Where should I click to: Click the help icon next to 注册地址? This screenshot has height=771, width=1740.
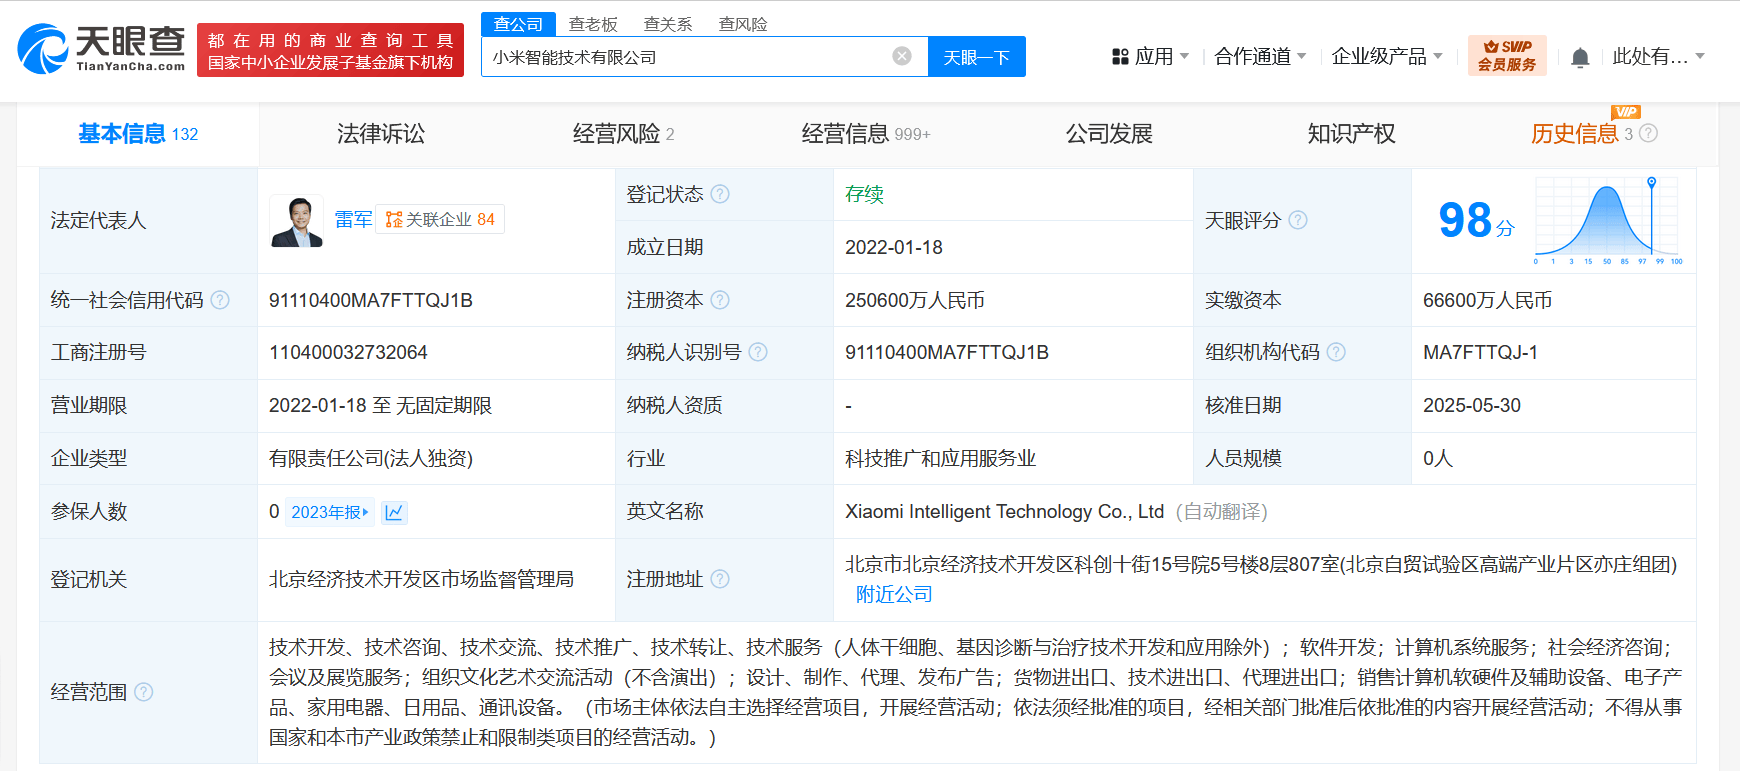(720, 579)
